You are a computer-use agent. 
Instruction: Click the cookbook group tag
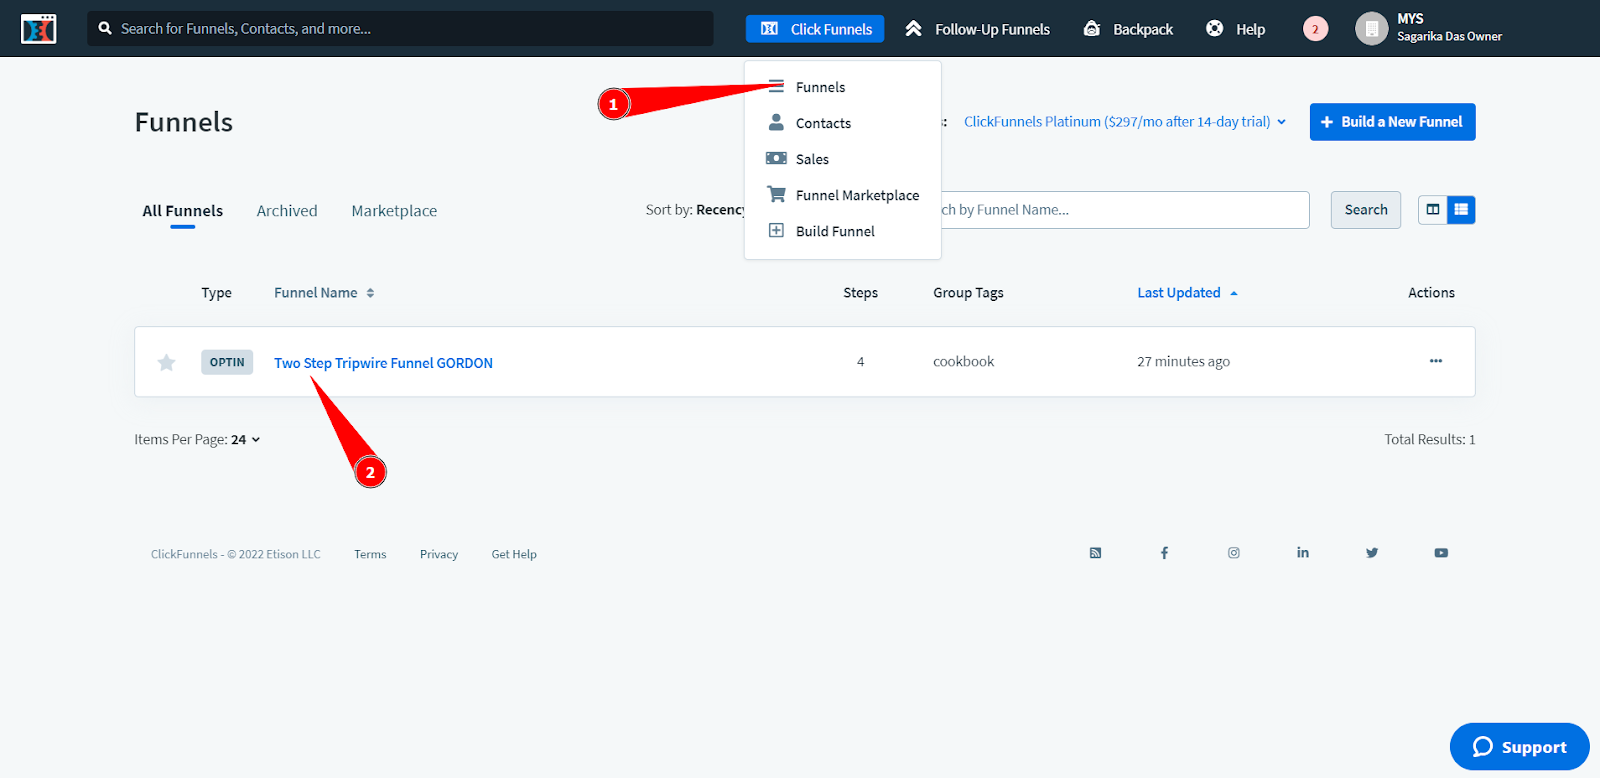tap(964, 362)
